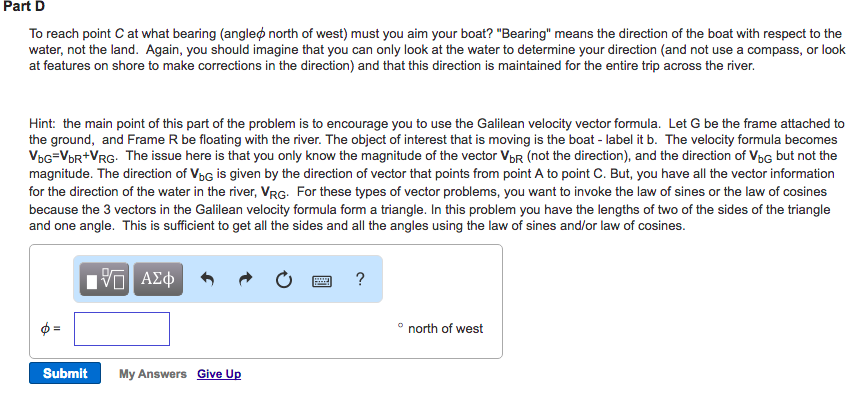Reset the answer with circular arrow icon
Image resolution: width=865 pixels, height=404 pixels.
point(284,280)
